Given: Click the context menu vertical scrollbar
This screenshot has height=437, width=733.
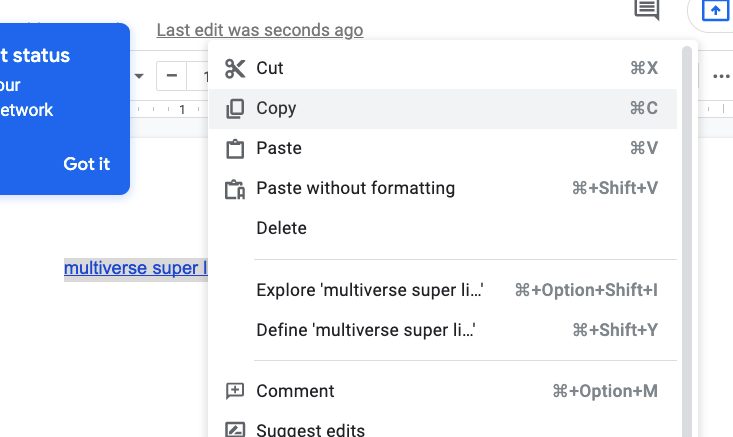Looking at the screenshot, I should pyautogui.click(x=687, y=241).
